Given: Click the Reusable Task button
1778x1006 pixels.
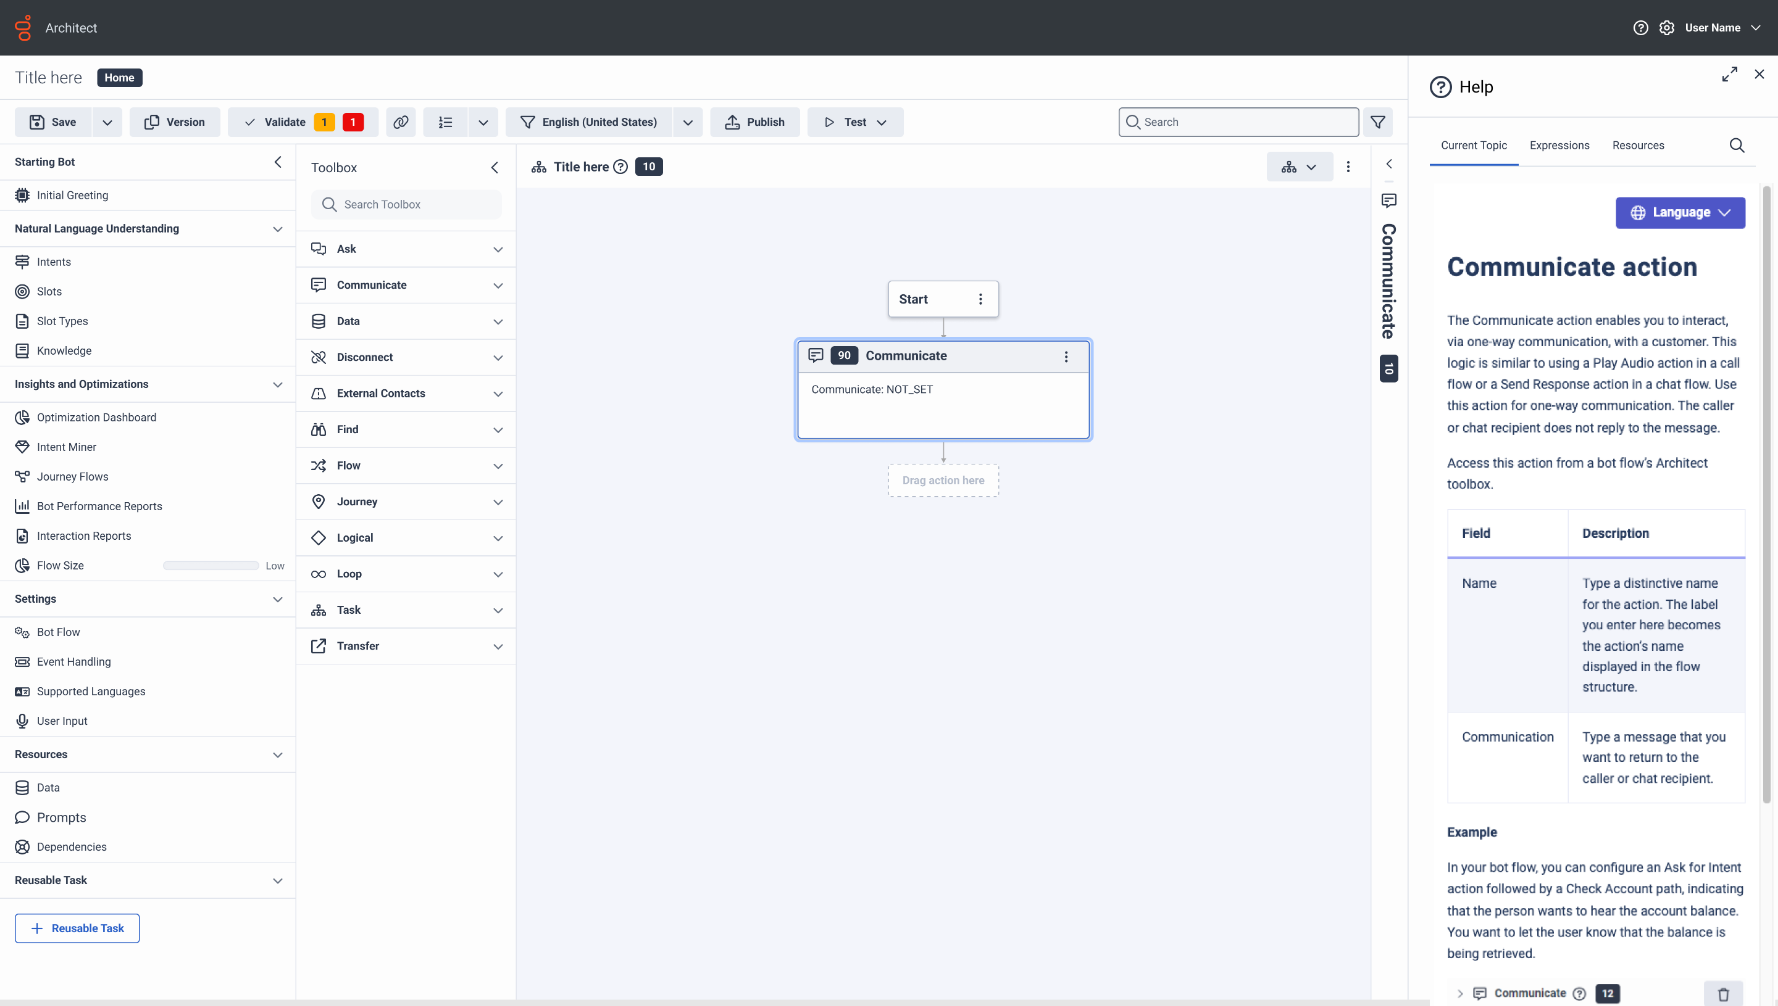Looking at the screenshot, I should 77,928.
